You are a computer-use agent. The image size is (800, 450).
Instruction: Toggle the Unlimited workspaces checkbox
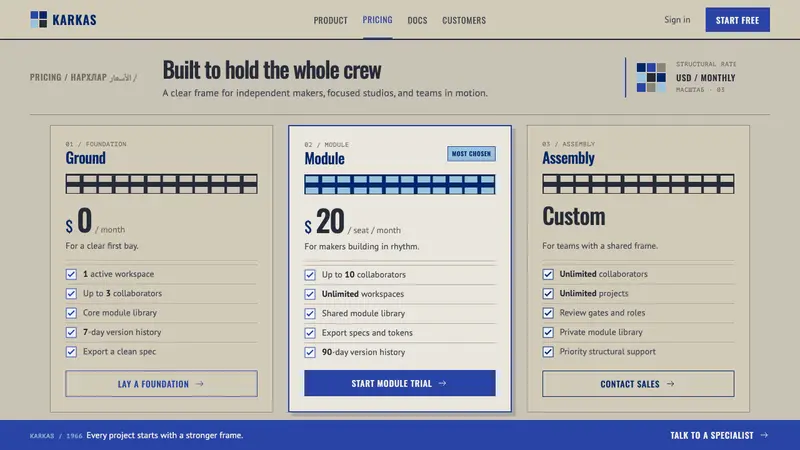coord(310,294)
